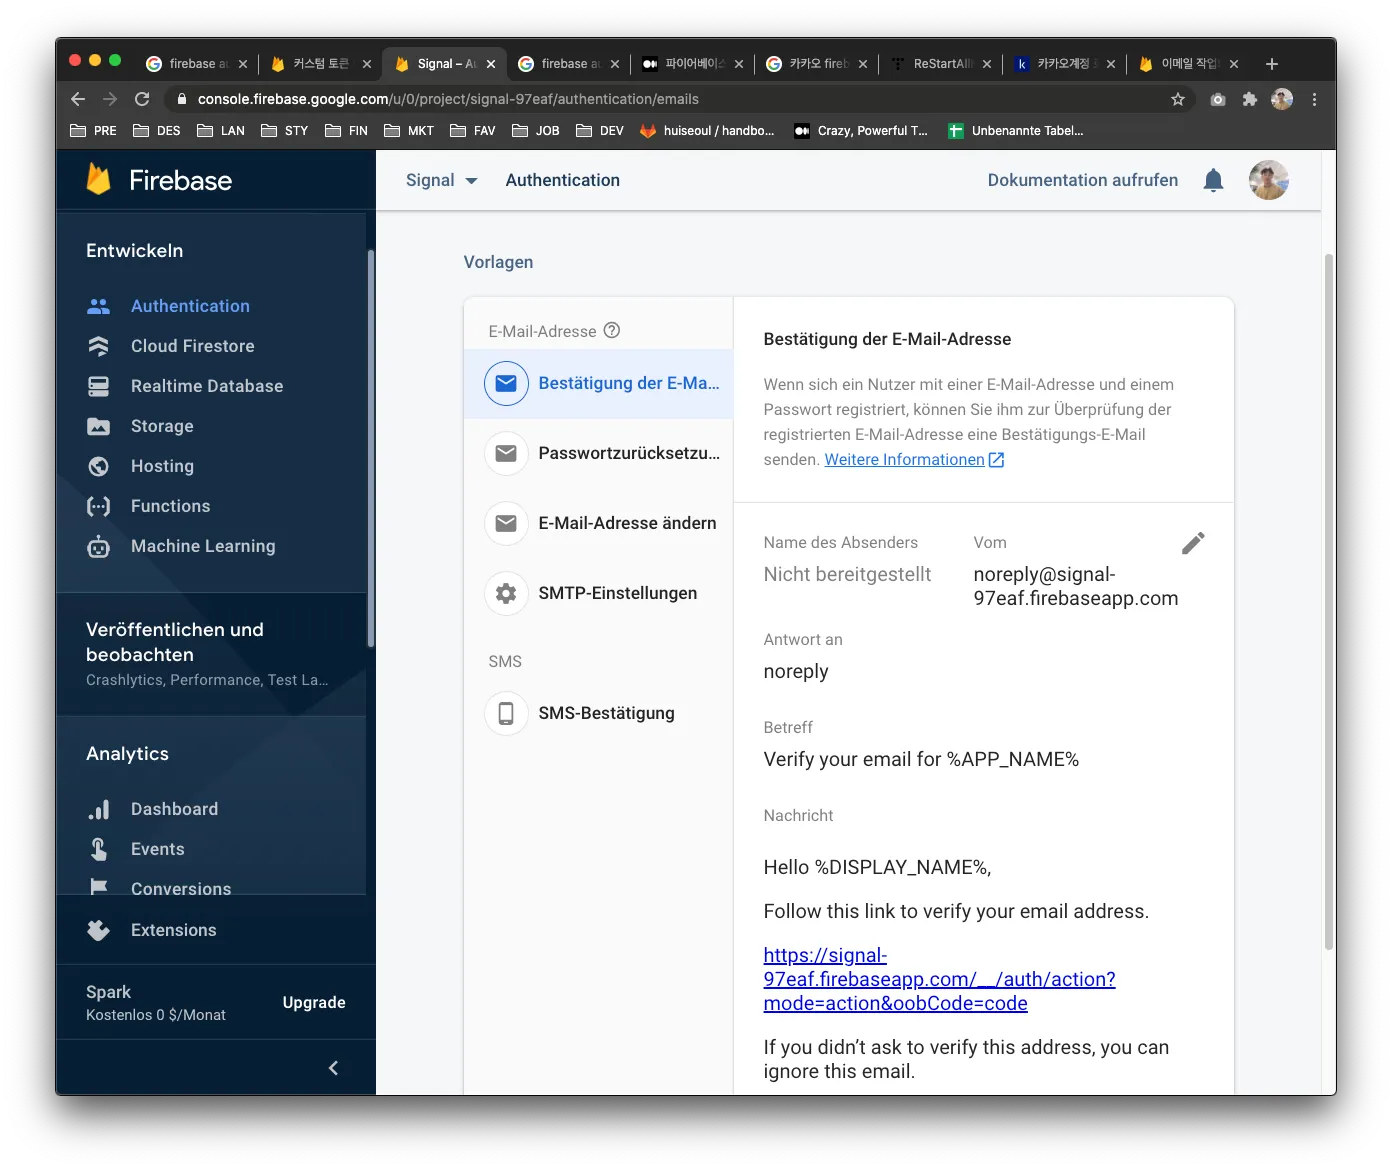Screen dimensions: 1392x1169
Task: Follow the signal-97eaf.firebaseapp.com verification link
Action: coord(939,979)
